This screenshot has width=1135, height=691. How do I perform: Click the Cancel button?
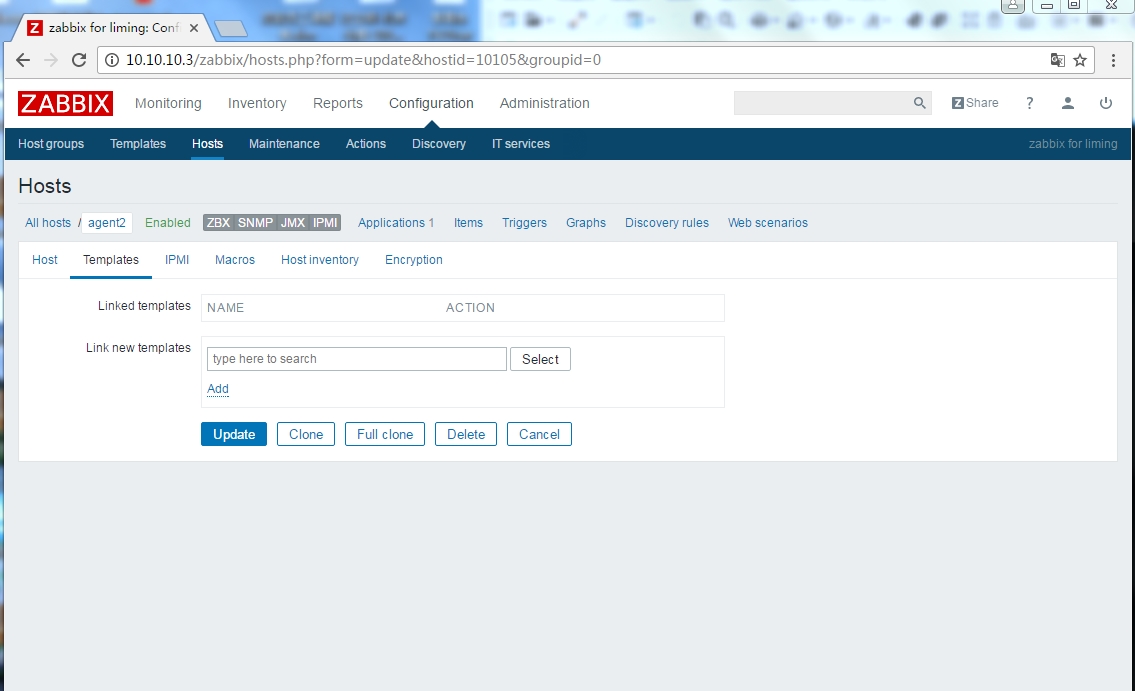(539, 434)
